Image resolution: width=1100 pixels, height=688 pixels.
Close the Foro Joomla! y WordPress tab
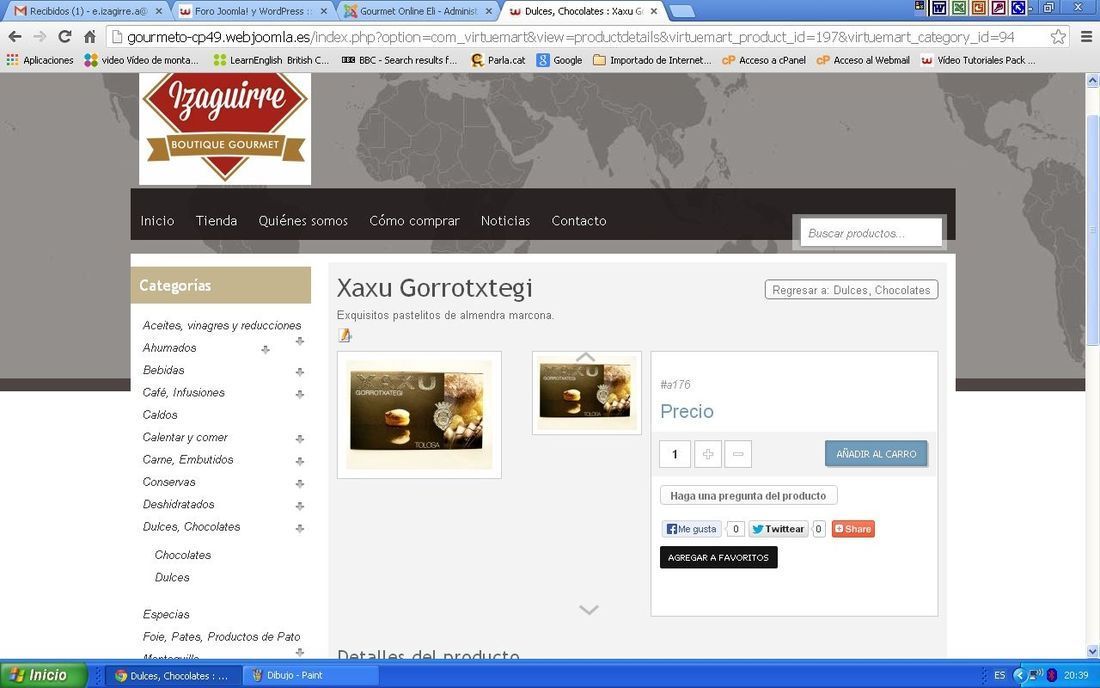pyautogui.click(x=323, y=11)
